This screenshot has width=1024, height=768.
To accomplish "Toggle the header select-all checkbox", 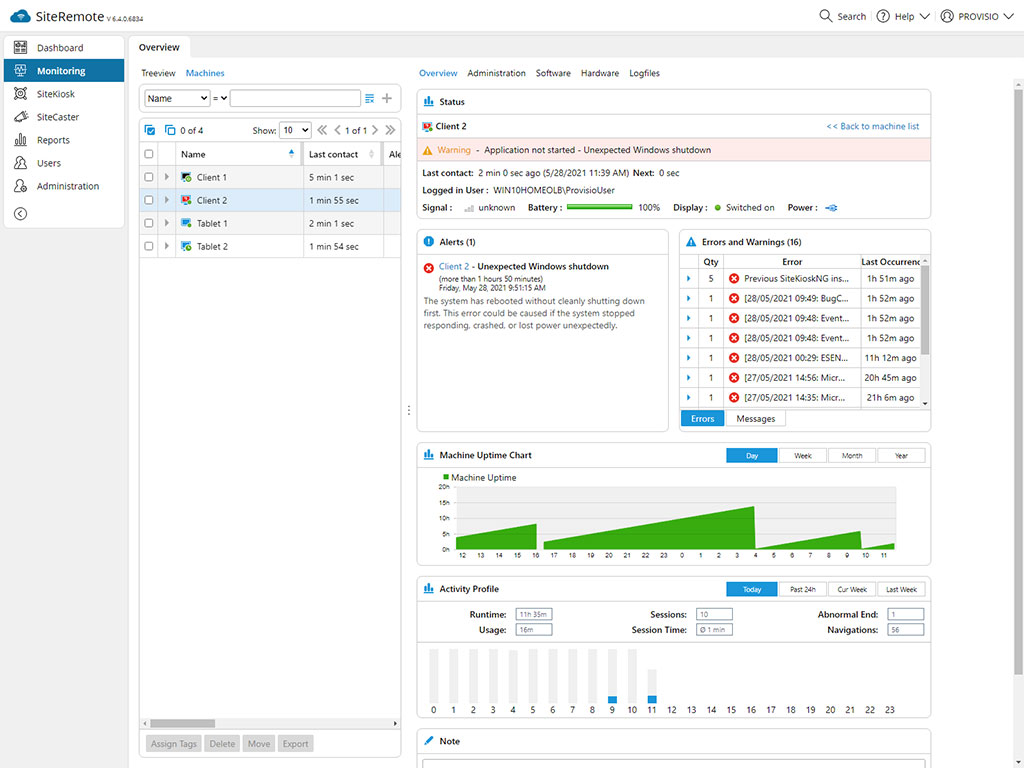I will [x=149, y=154].
